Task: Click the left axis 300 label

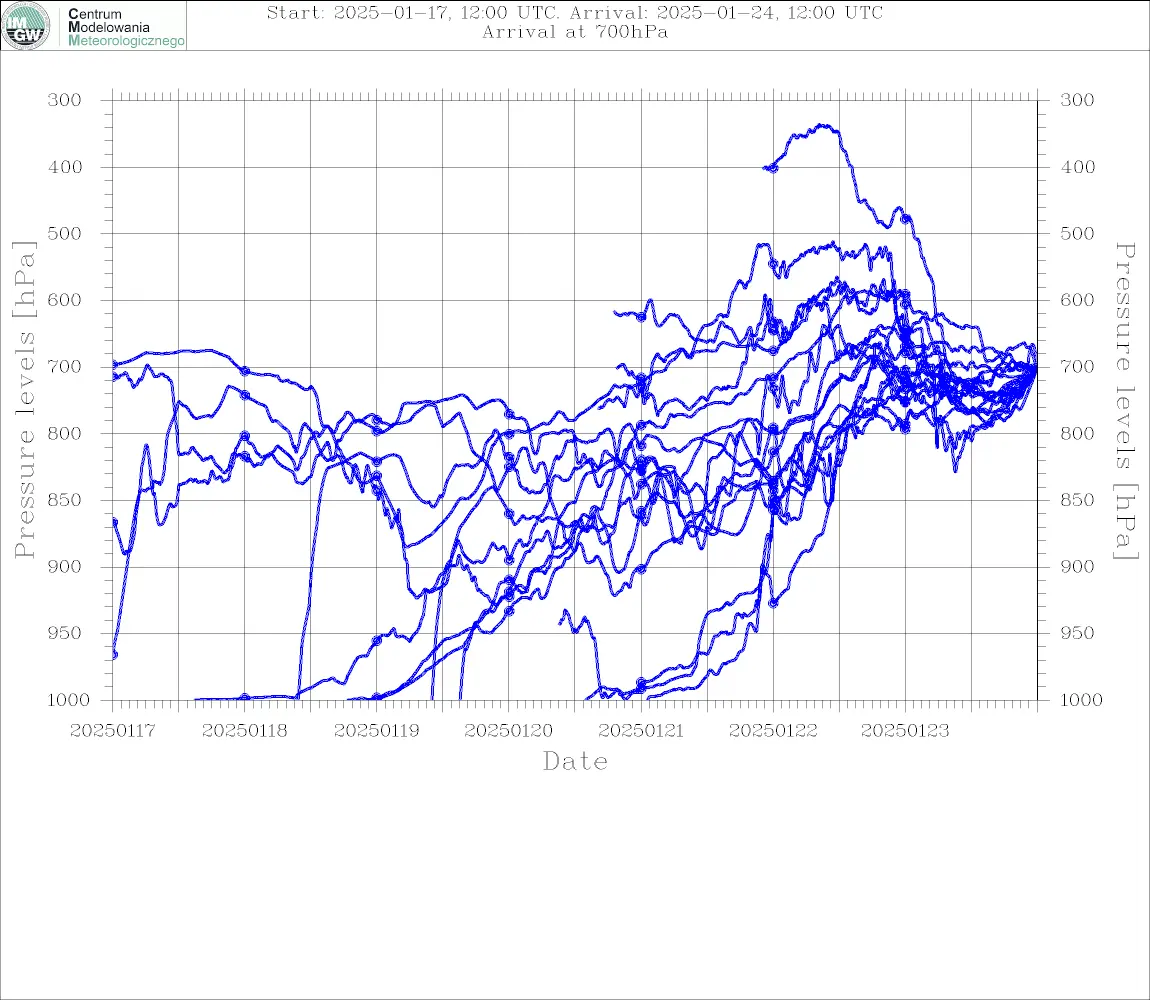Action: click(x=65, y=100)
